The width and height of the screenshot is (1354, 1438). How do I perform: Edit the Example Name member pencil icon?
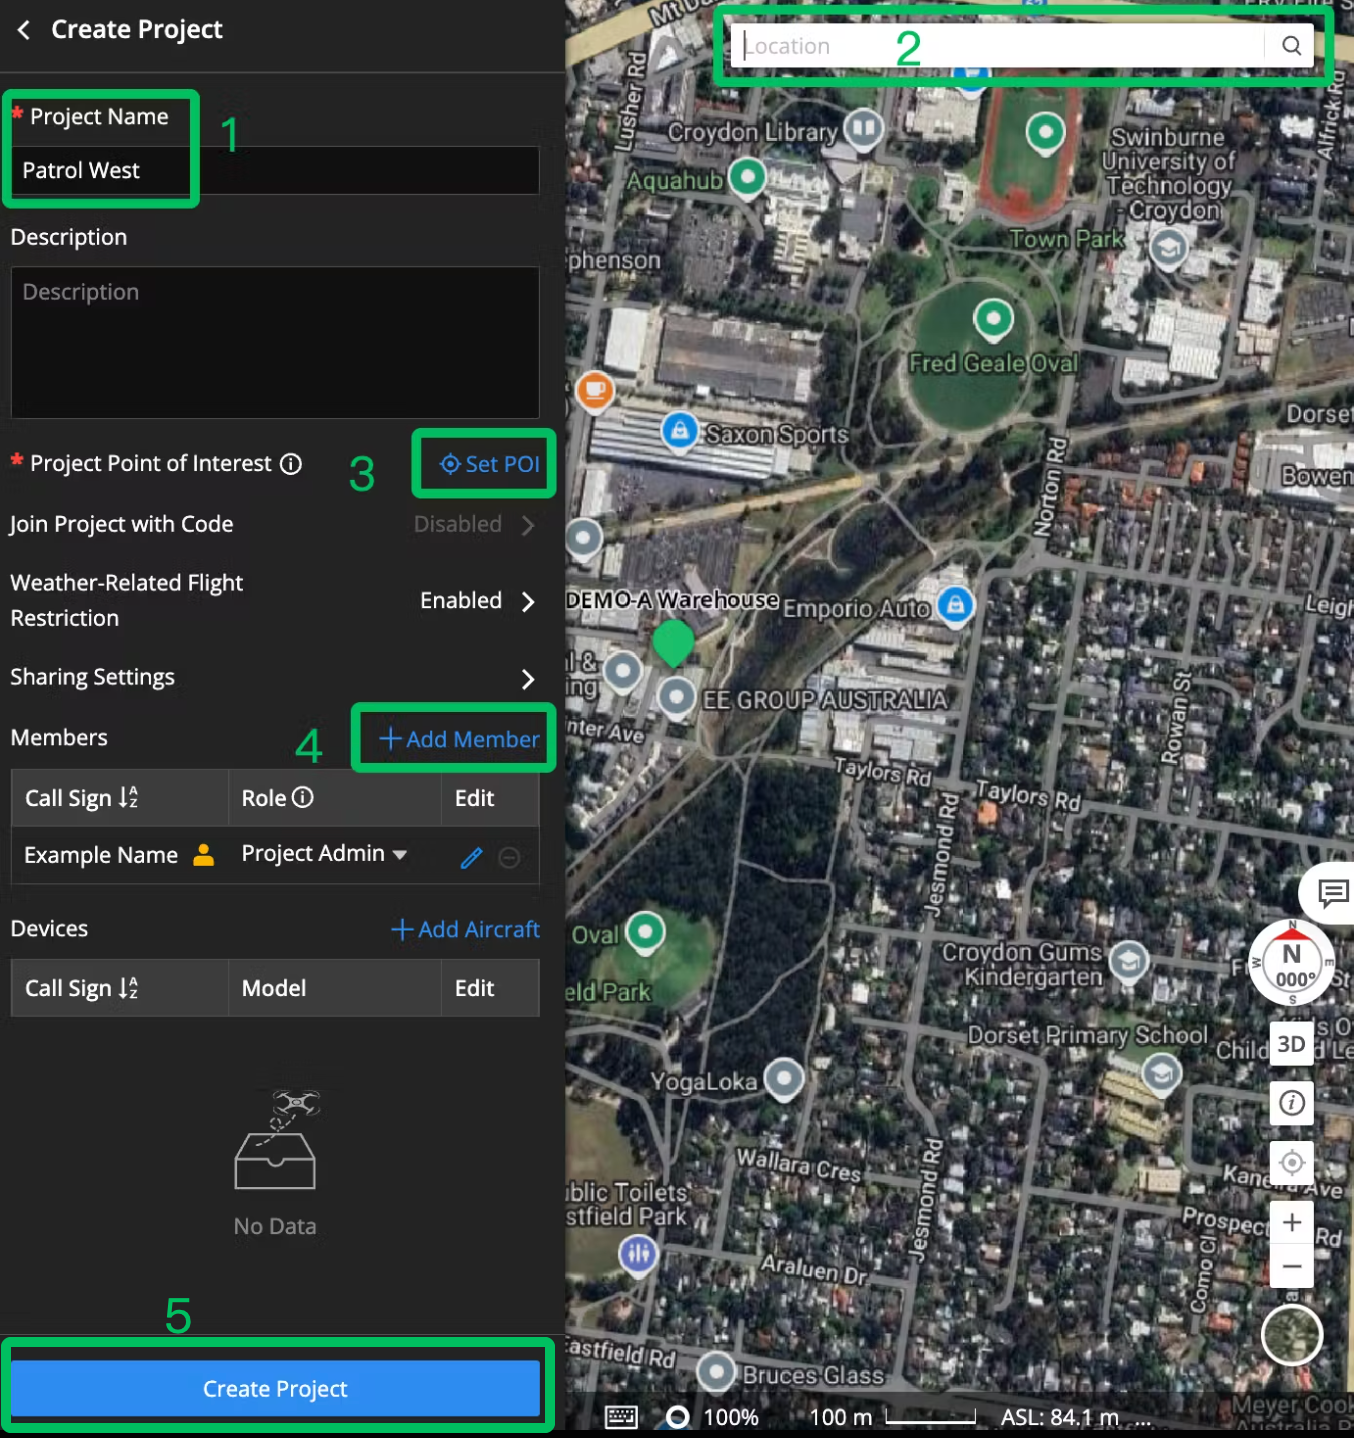tap(471, 857)
